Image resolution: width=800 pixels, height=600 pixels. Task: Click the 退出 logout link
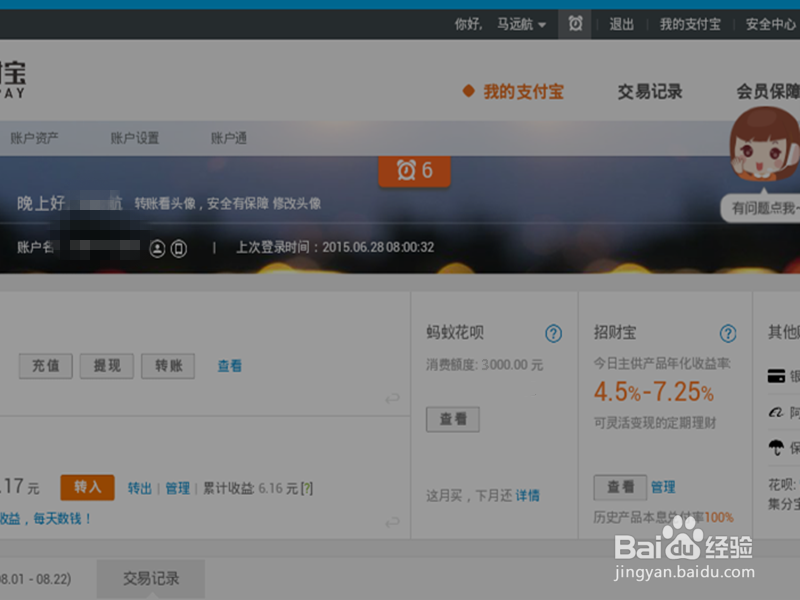click(x=621, y=24)
